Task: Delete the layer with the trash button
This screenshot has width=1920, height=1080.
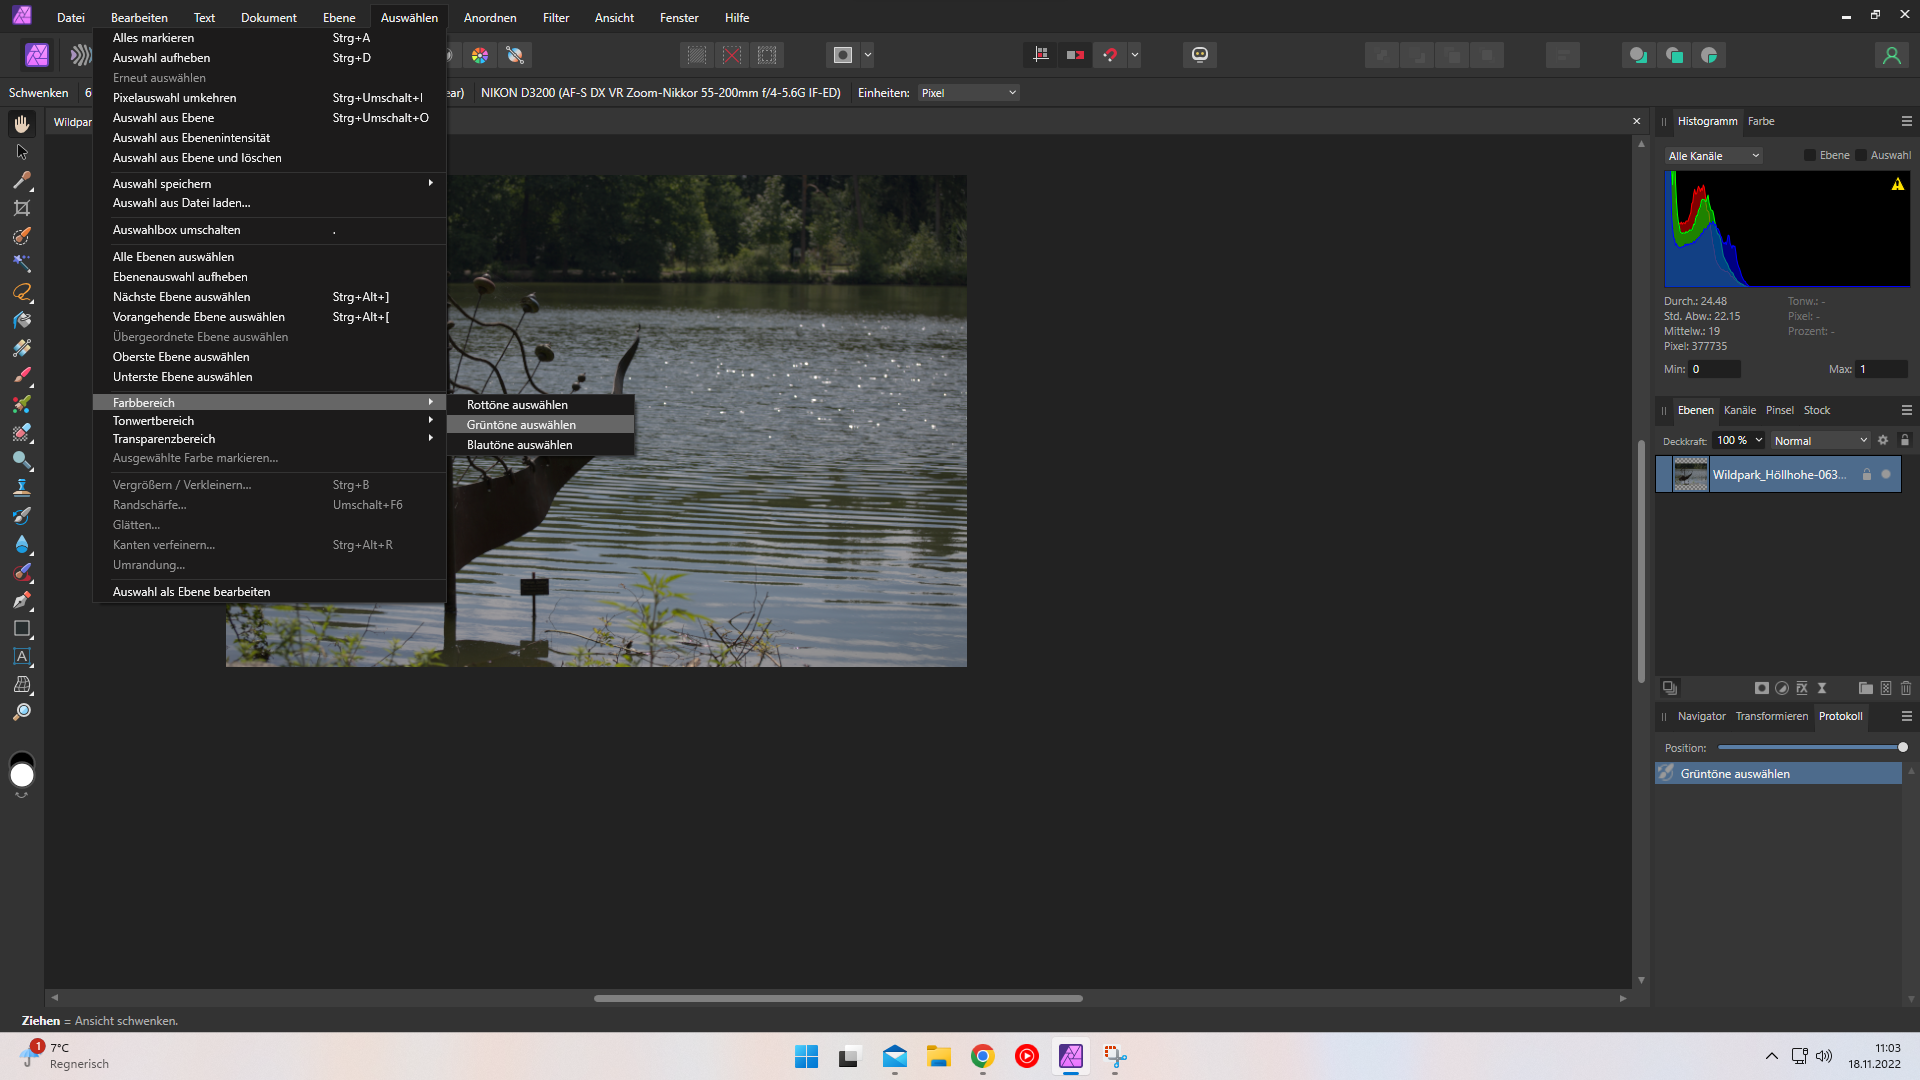Action: tap(1905, 689)
